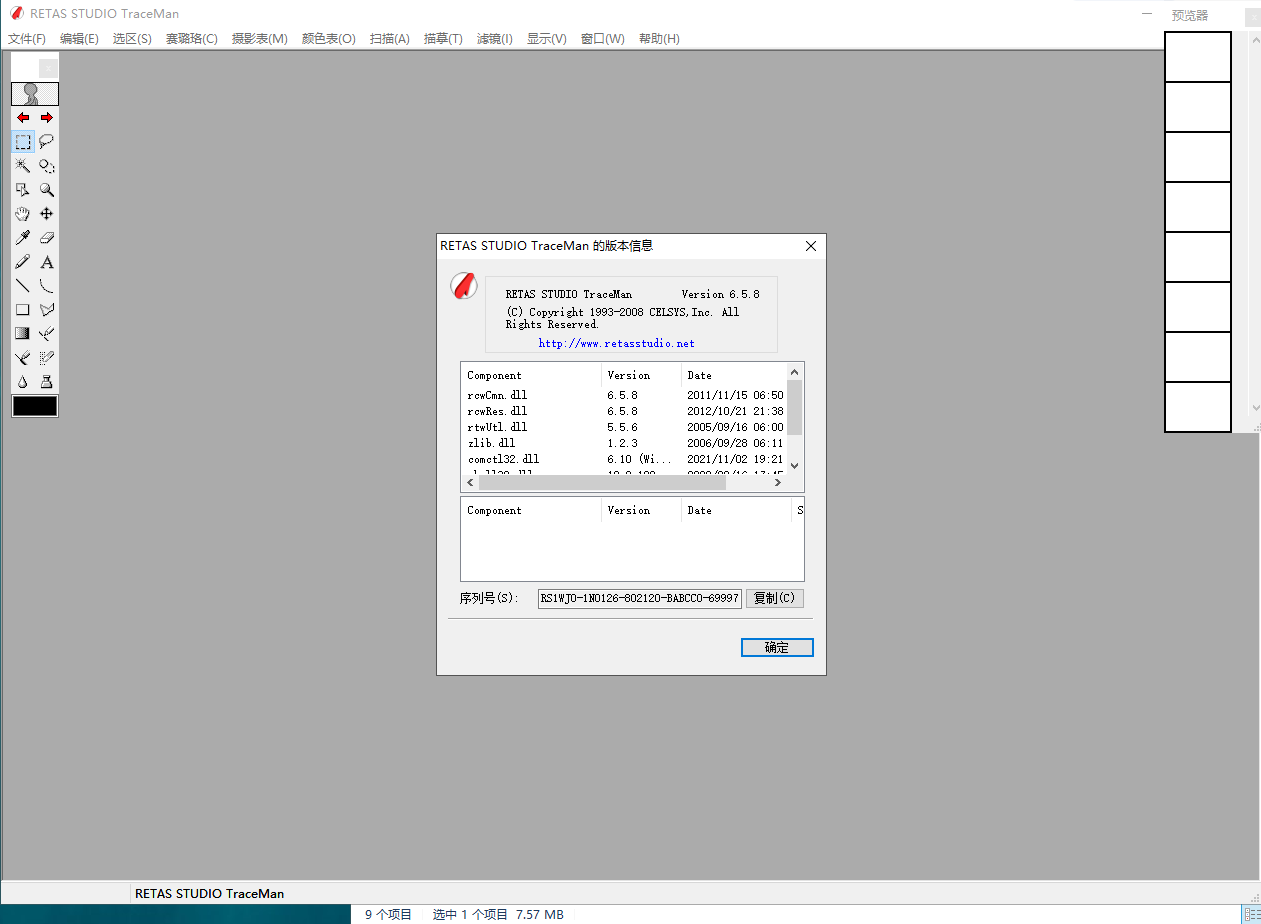This screenshot has width=1261, height=924.
Task: Close the 版本信息 dialog with X
Action: click(x=811, y=246)
